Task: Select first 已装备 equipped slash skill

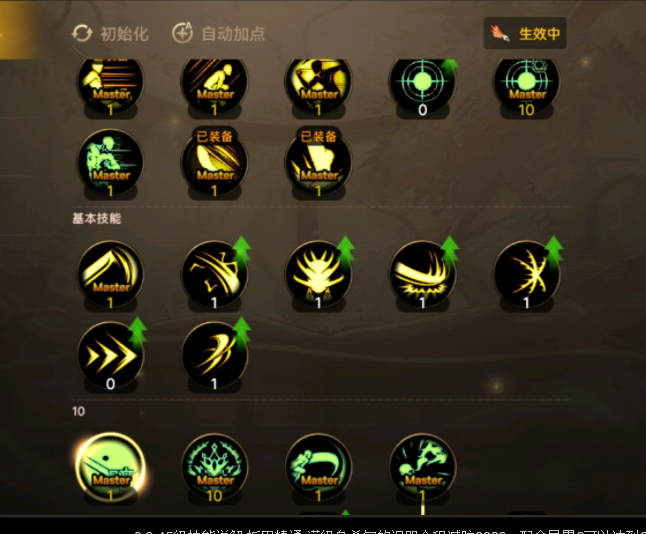Action: [215, 164]
